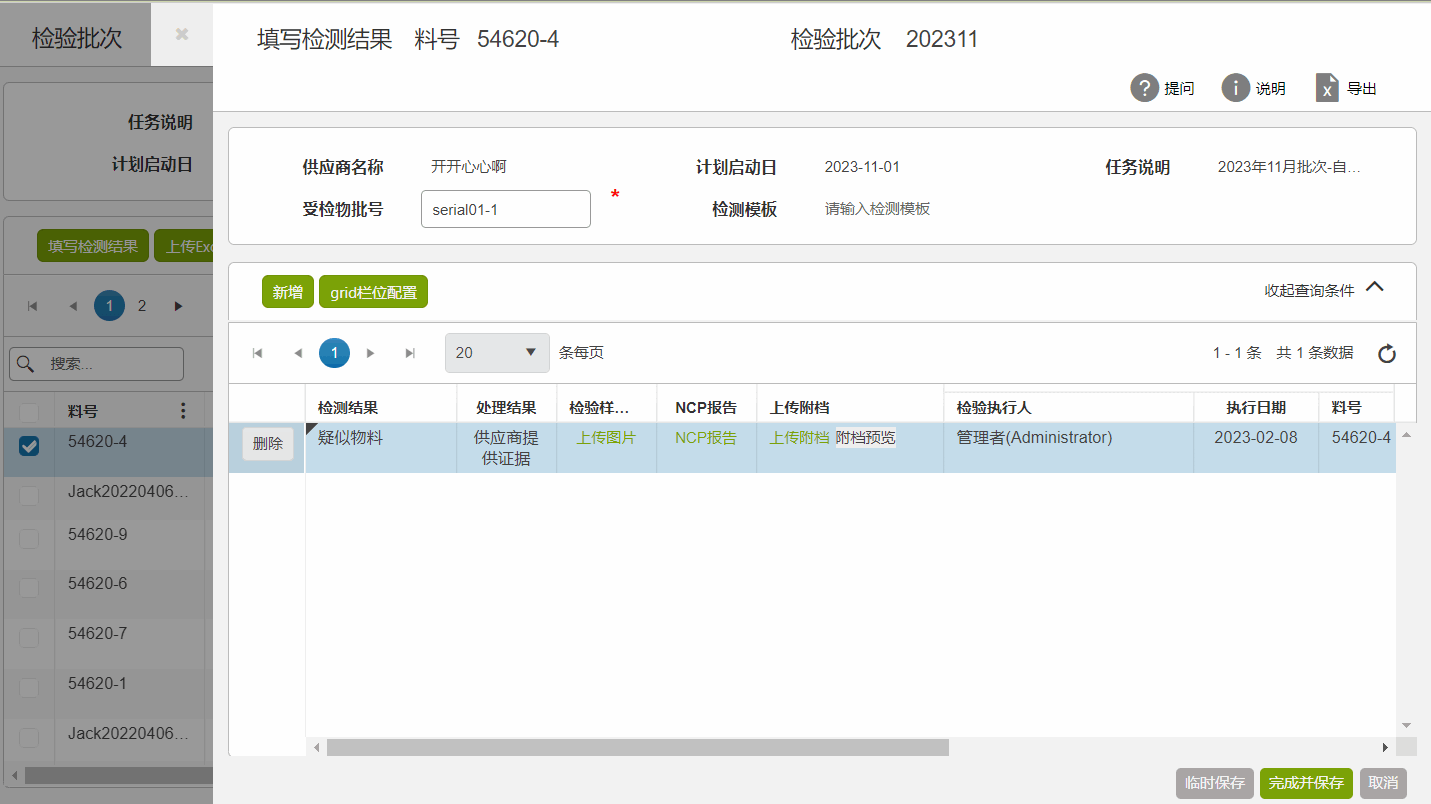Select page 1 in detection results pager
Screen dimensions: 1431x804
click(x=334, y=353)
